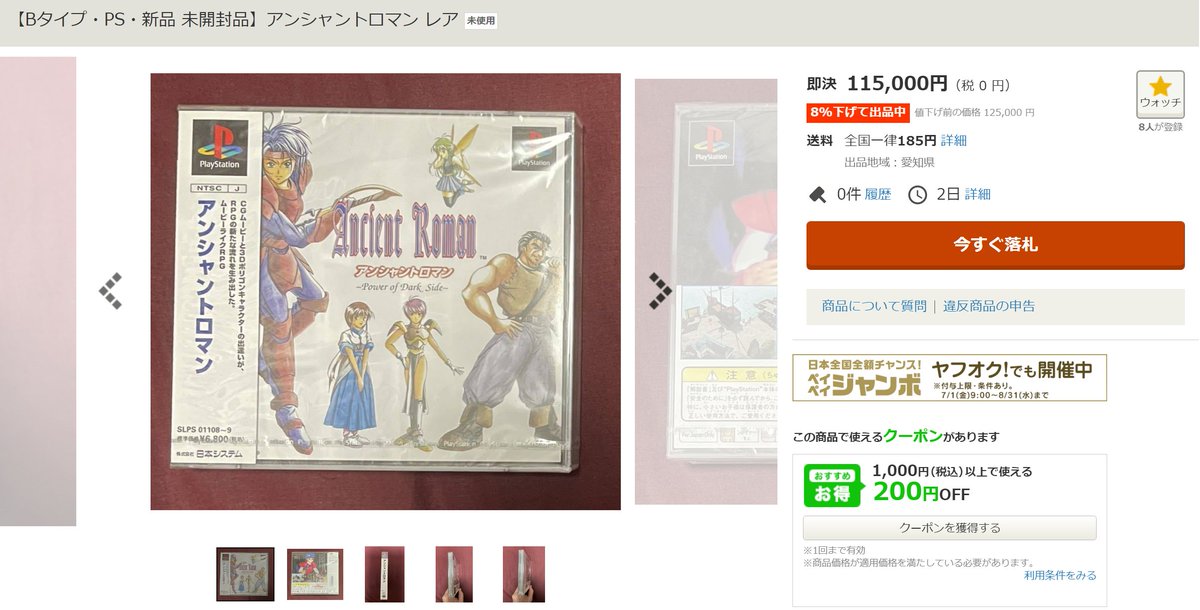Open shipping fee 詳細 link
The image size is (1200, 610).
pos(954,141)
